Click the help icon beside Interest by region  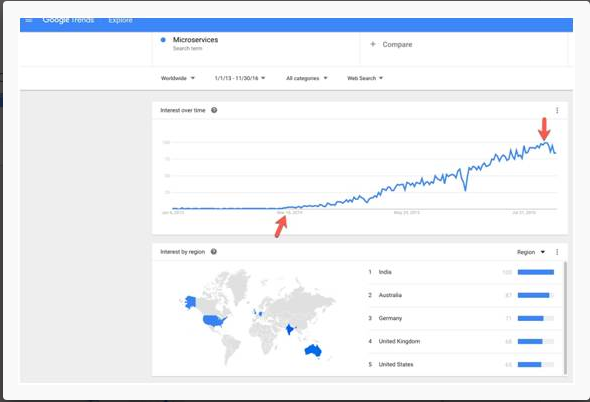(214, 252)
